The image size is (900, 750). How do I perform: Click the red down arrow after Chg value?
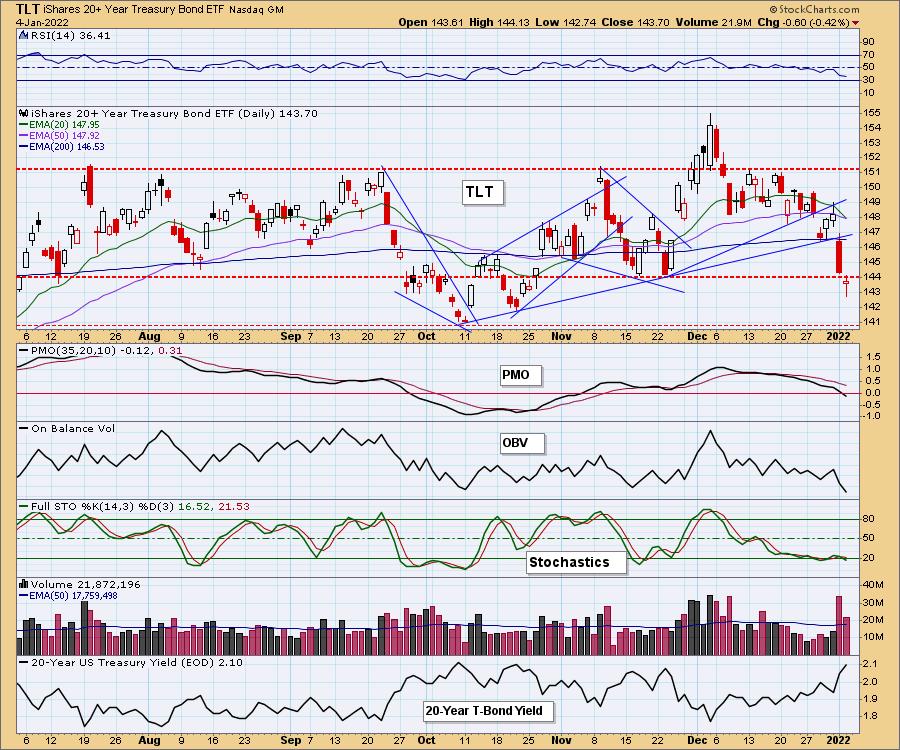coord(855,23)
